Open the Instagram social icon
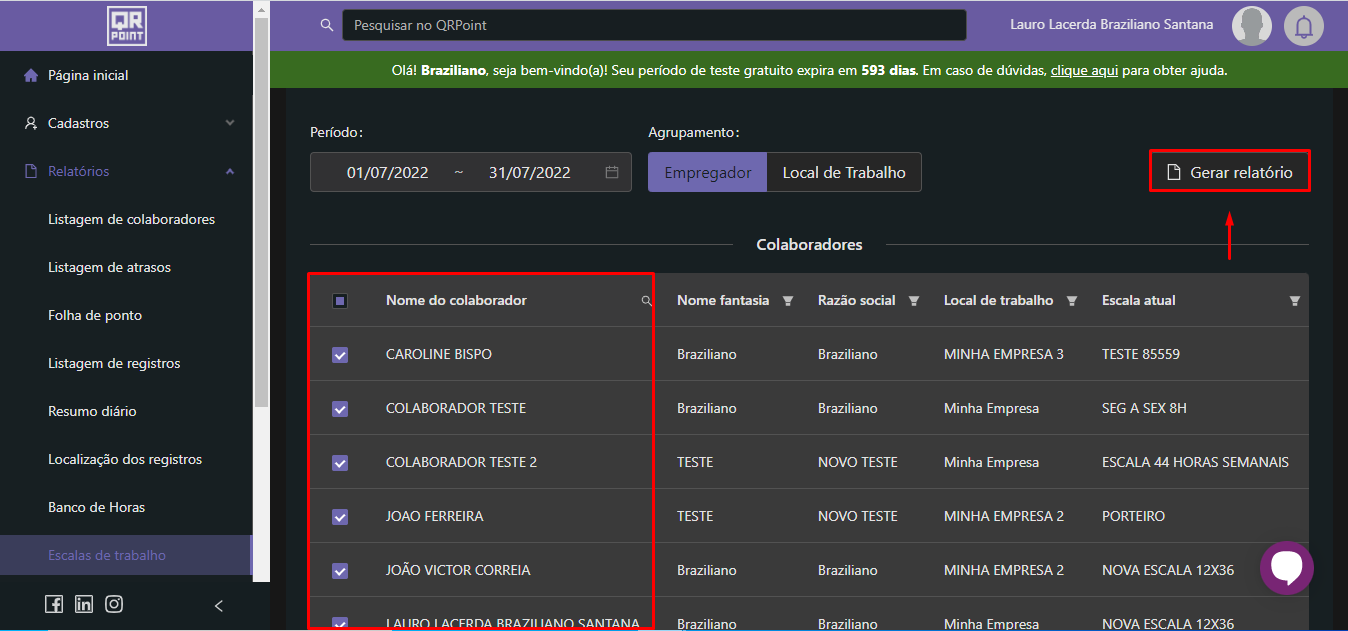Screen dimensions: 1348x631 click(114, 604)
